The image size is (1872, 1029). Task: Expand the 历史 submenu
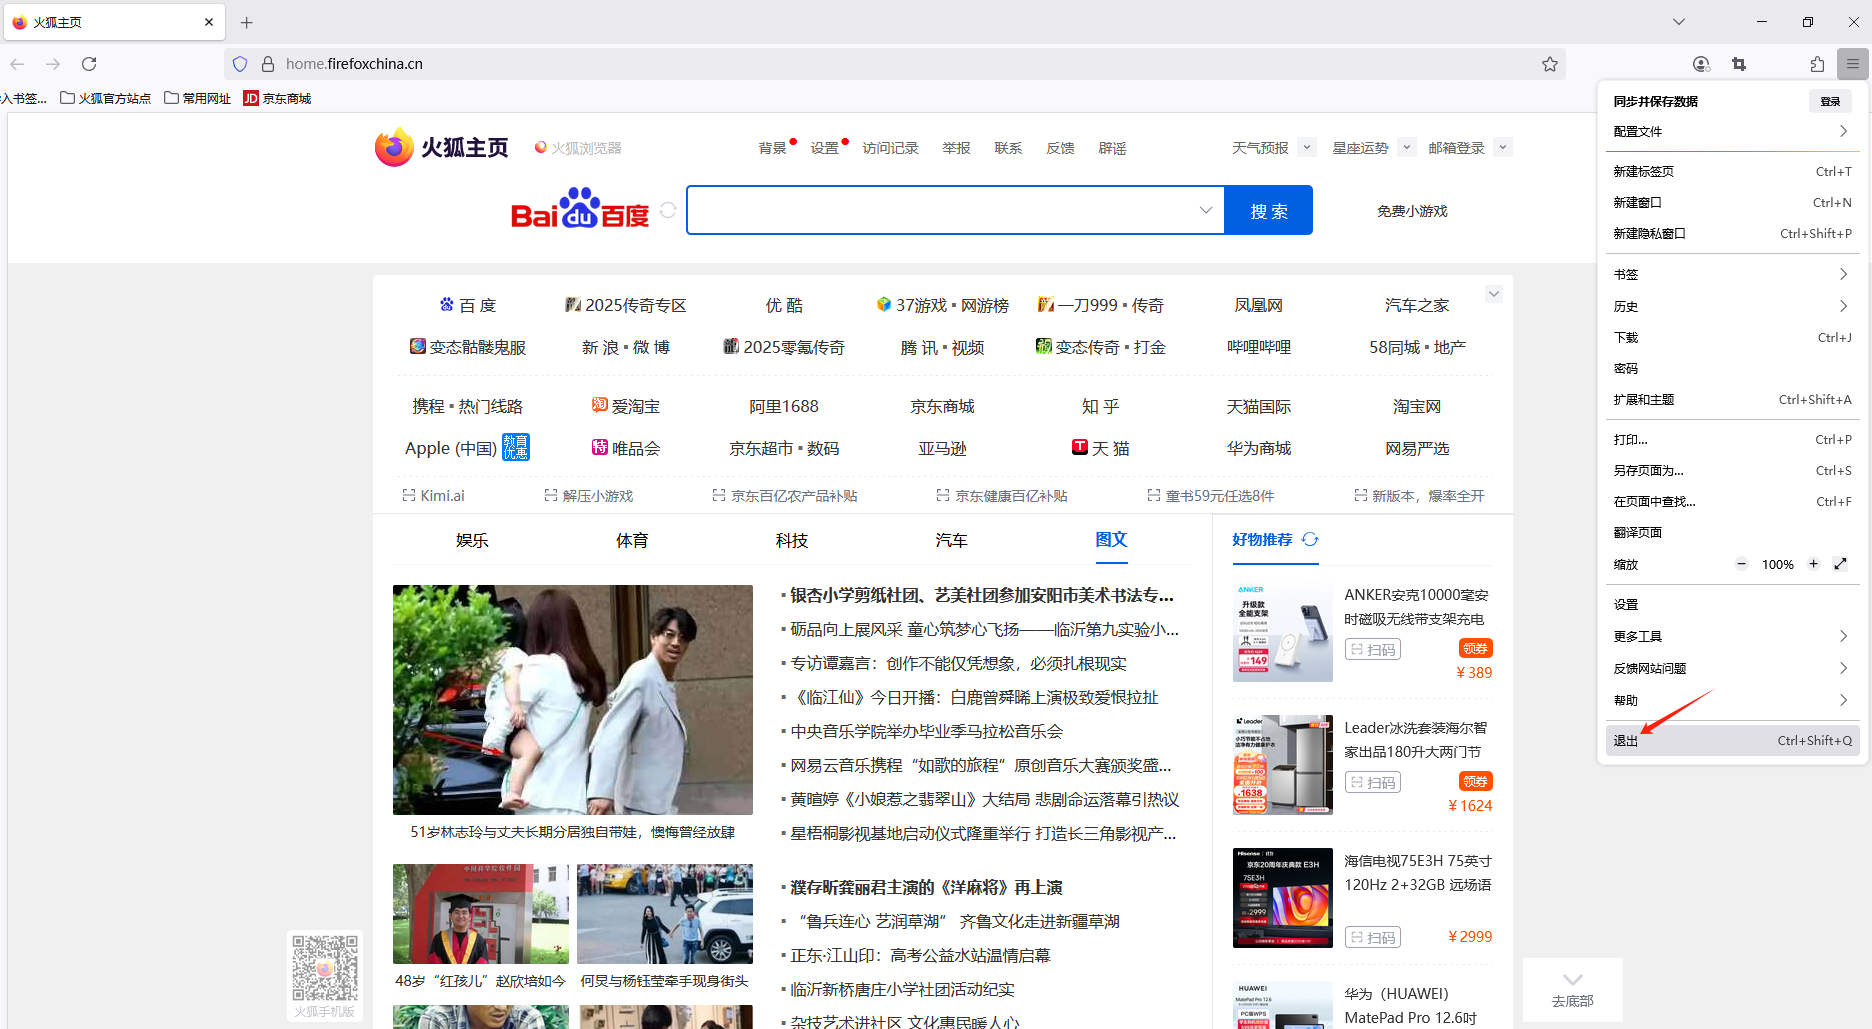[1732, 306]
